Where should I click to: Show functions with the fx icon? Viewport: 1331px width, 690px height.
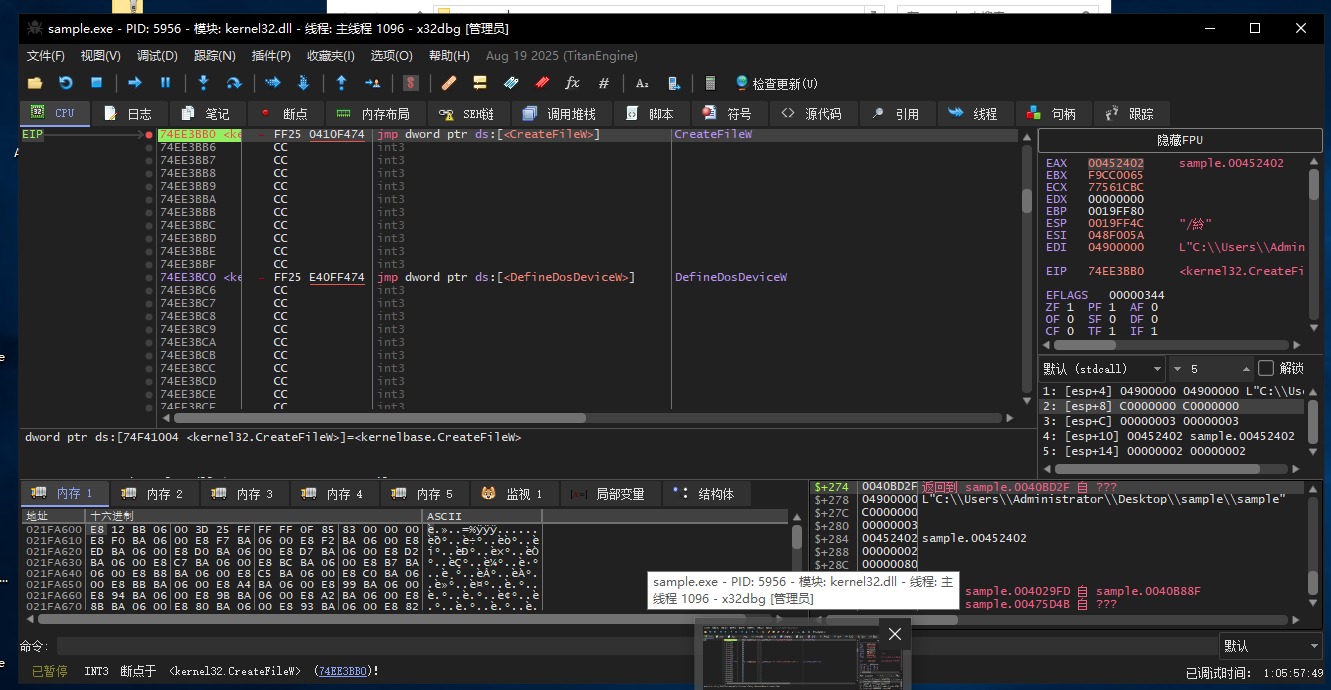pyautogui.click(x=572, y=83)
